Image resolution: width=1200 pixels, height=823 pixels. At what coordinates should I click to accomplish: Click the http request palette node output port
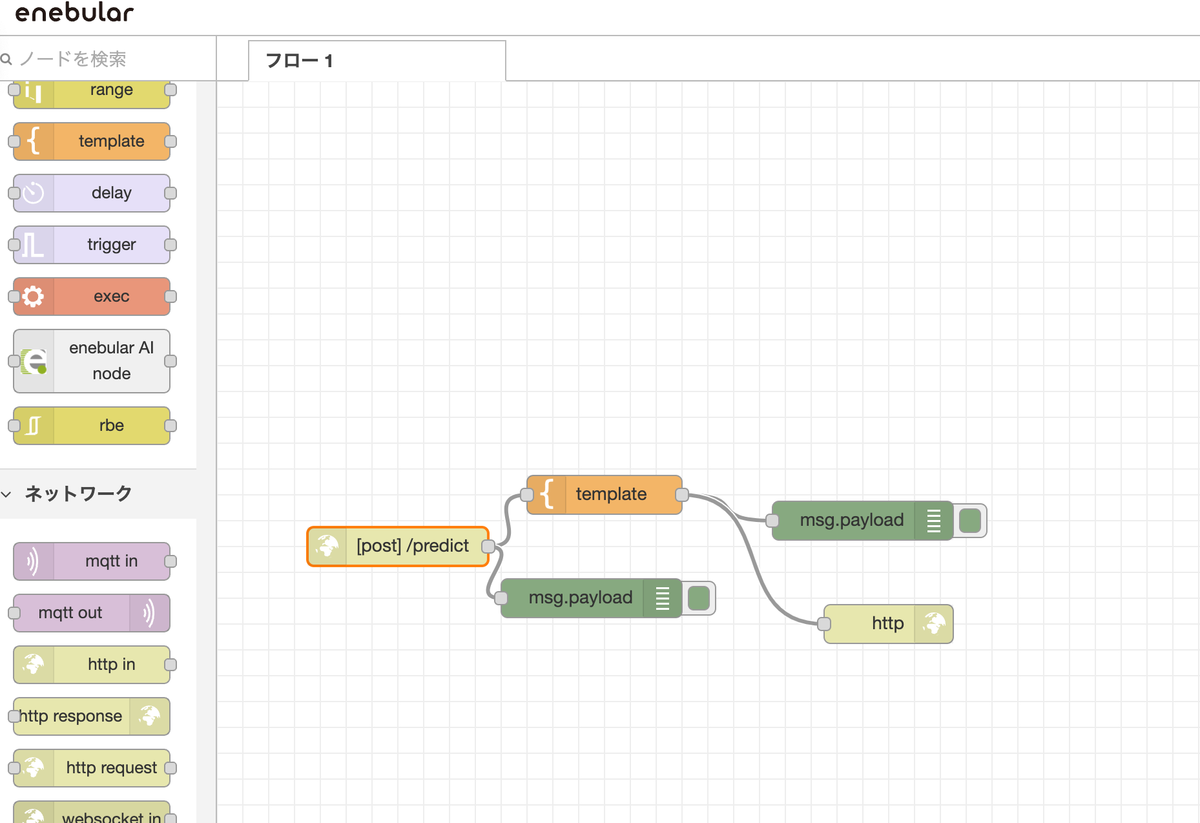(x=170, y=768)
